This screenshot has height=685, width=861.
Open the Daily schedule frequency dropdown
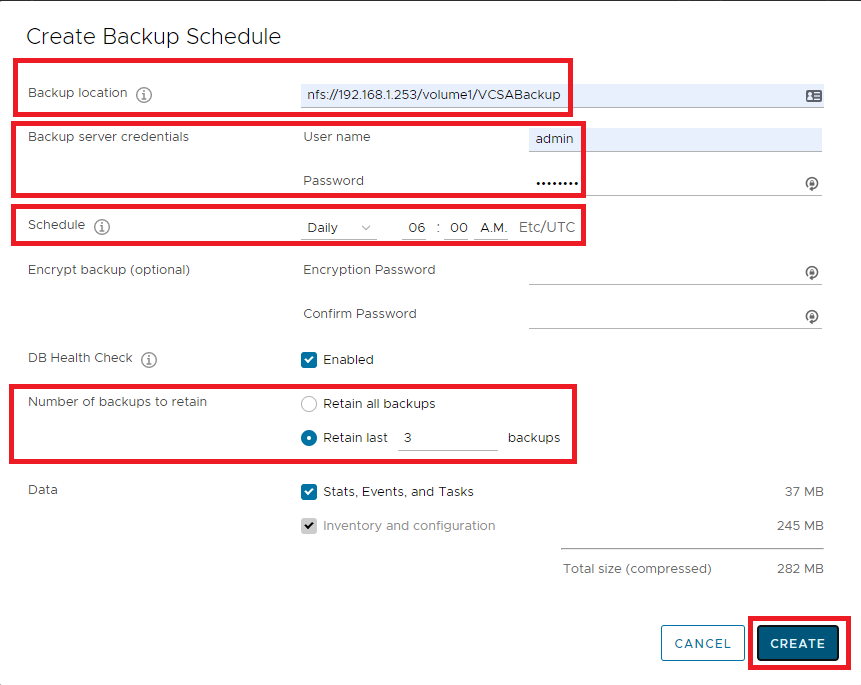point(339,228)
